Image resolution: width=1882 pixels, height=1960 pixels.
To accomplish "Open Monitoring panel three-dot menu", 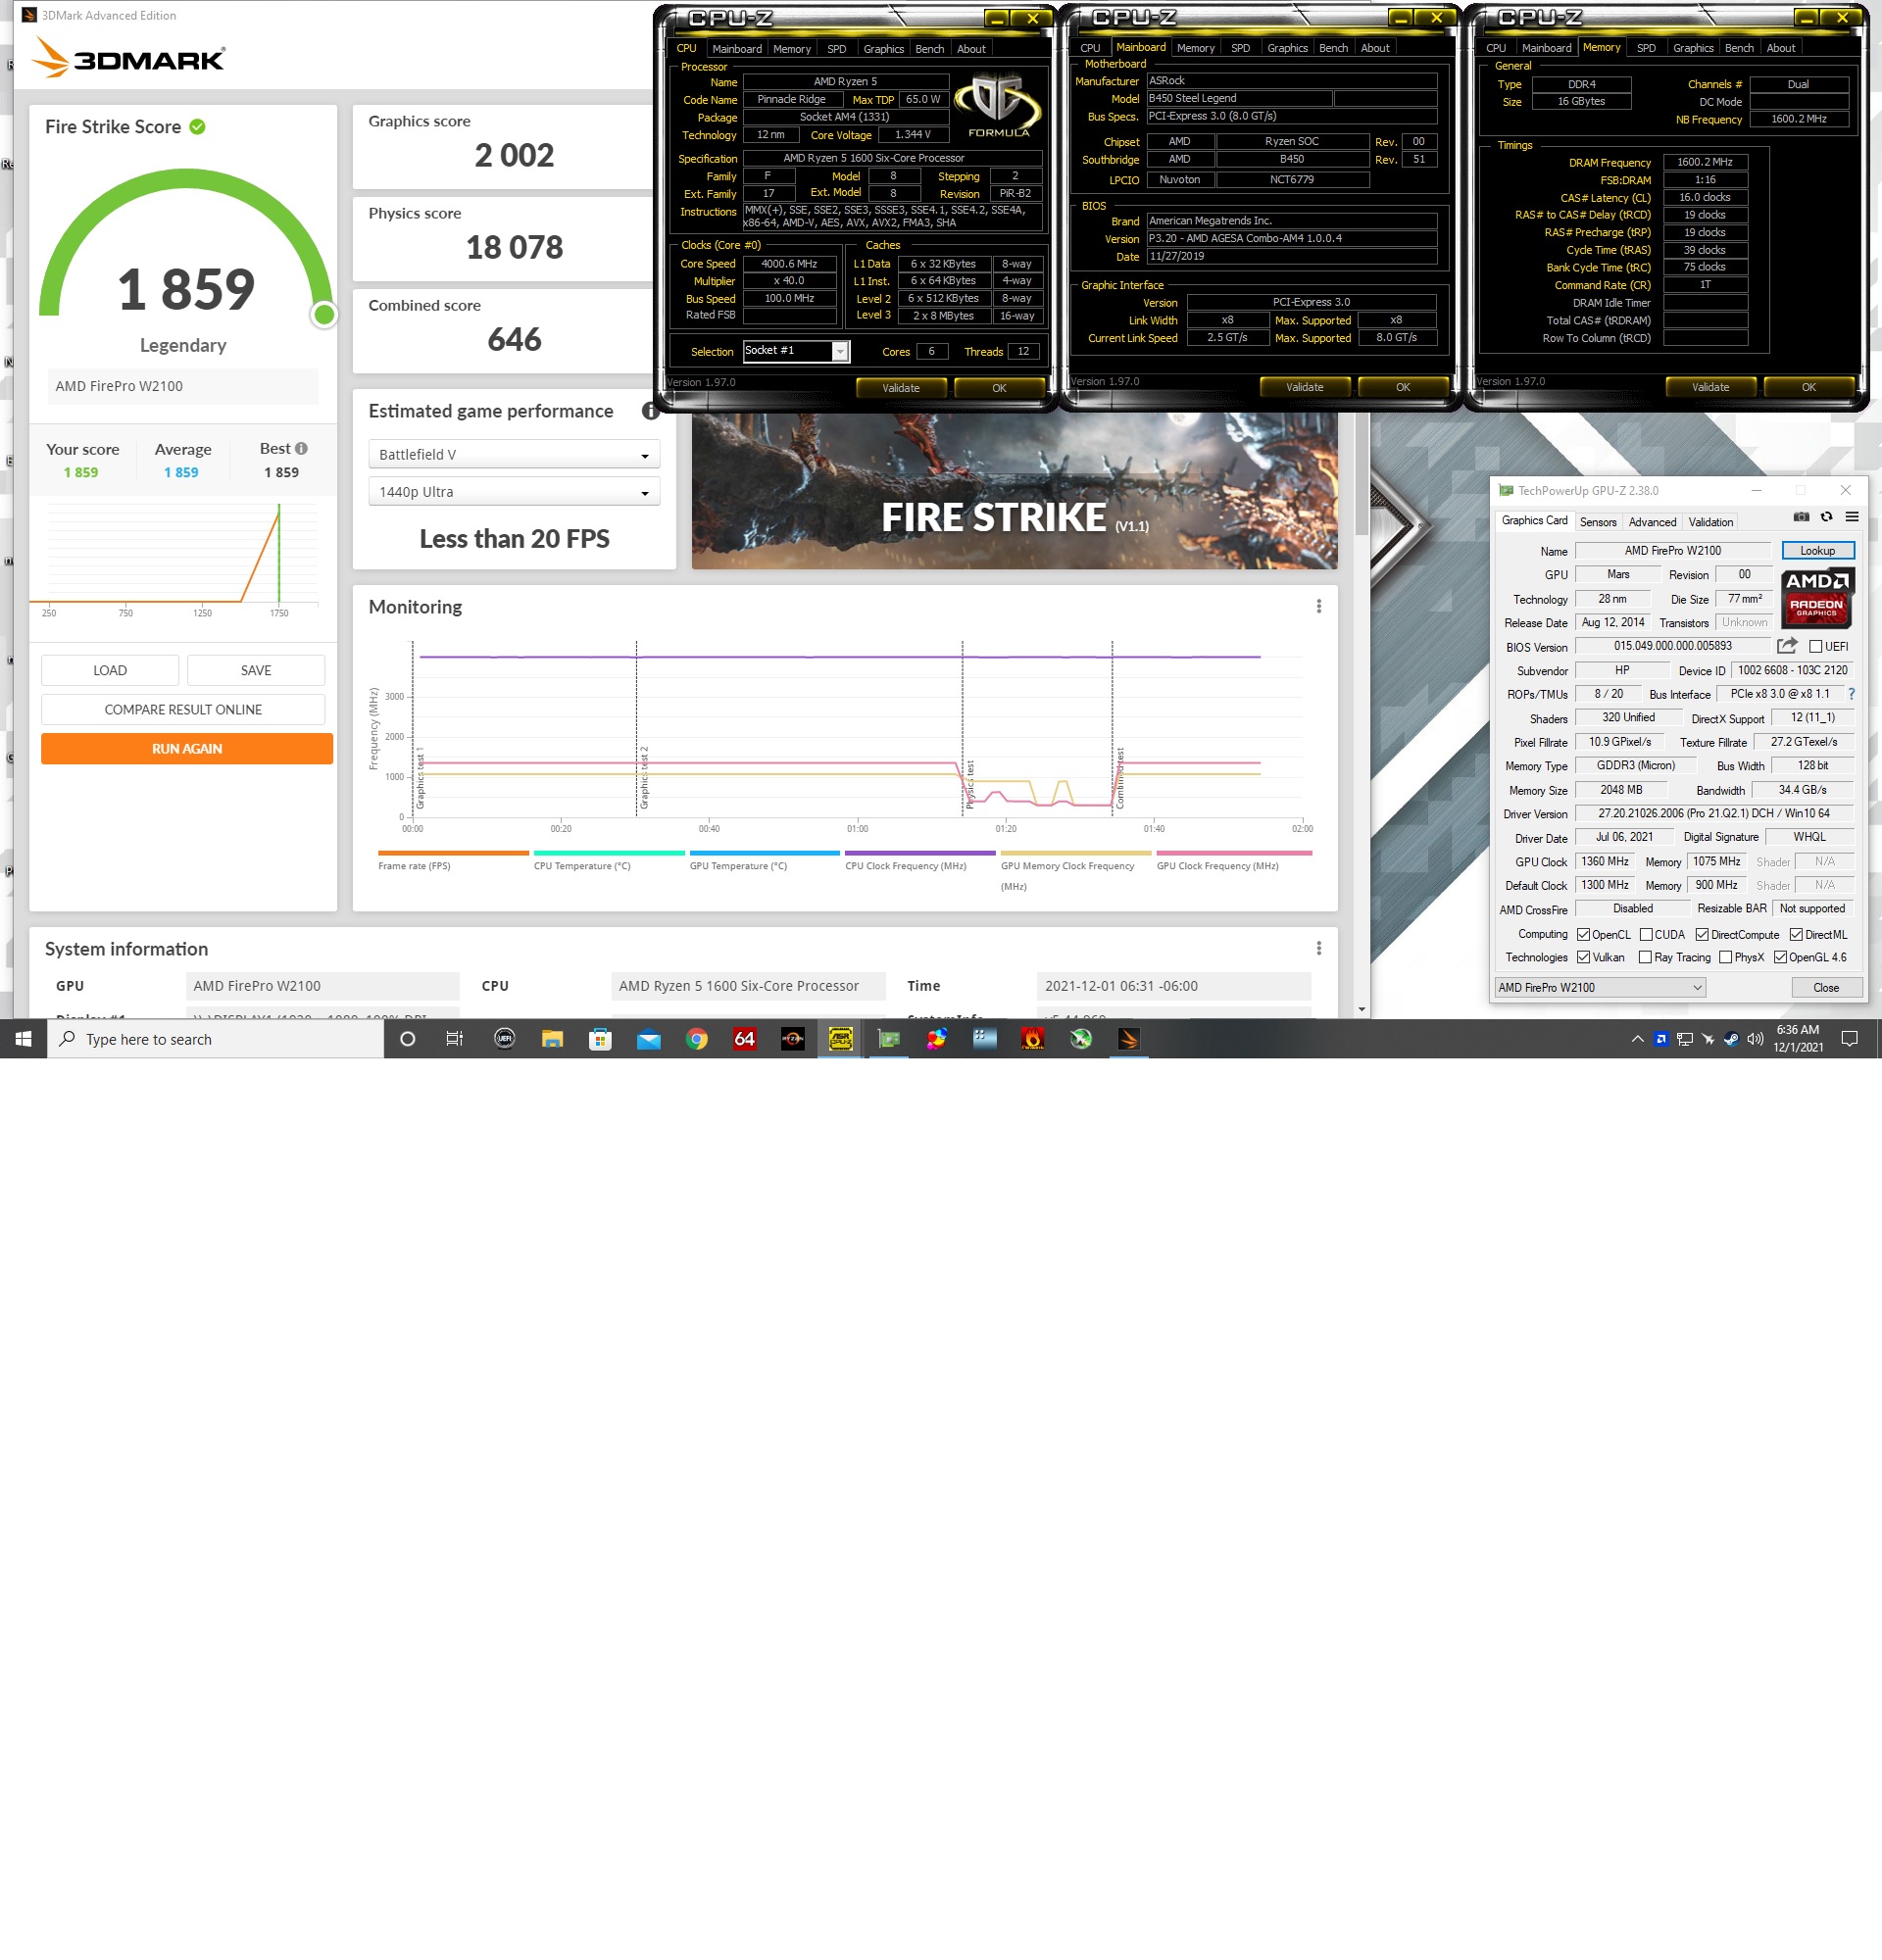I will pos(1319,606).
